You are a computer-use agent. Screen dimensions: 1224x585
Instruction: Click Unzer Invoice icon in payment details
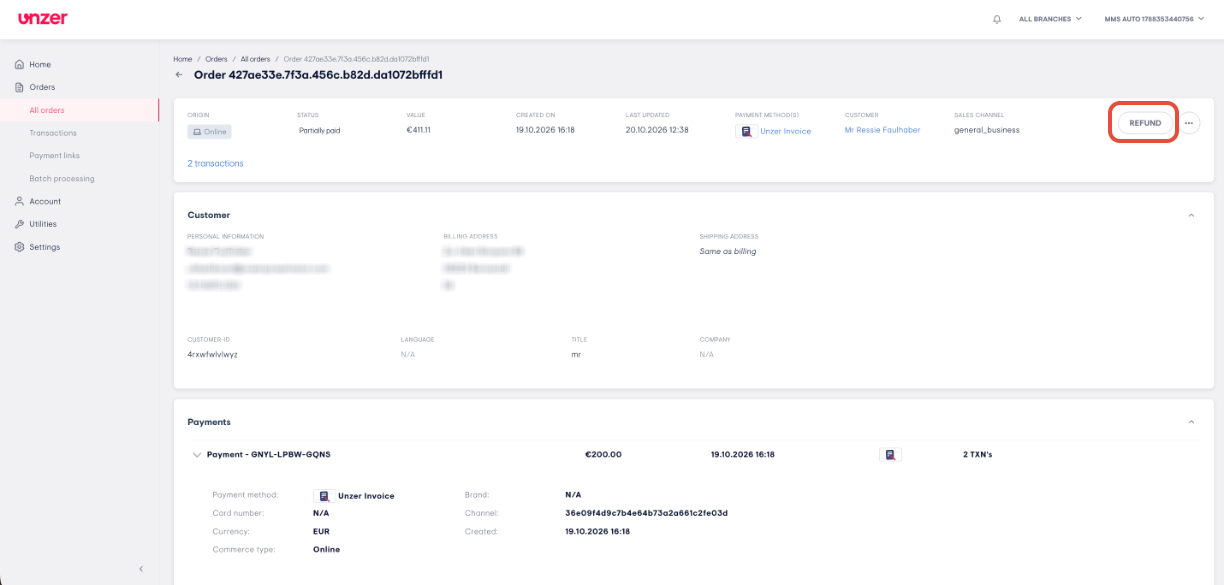[323, 496]
